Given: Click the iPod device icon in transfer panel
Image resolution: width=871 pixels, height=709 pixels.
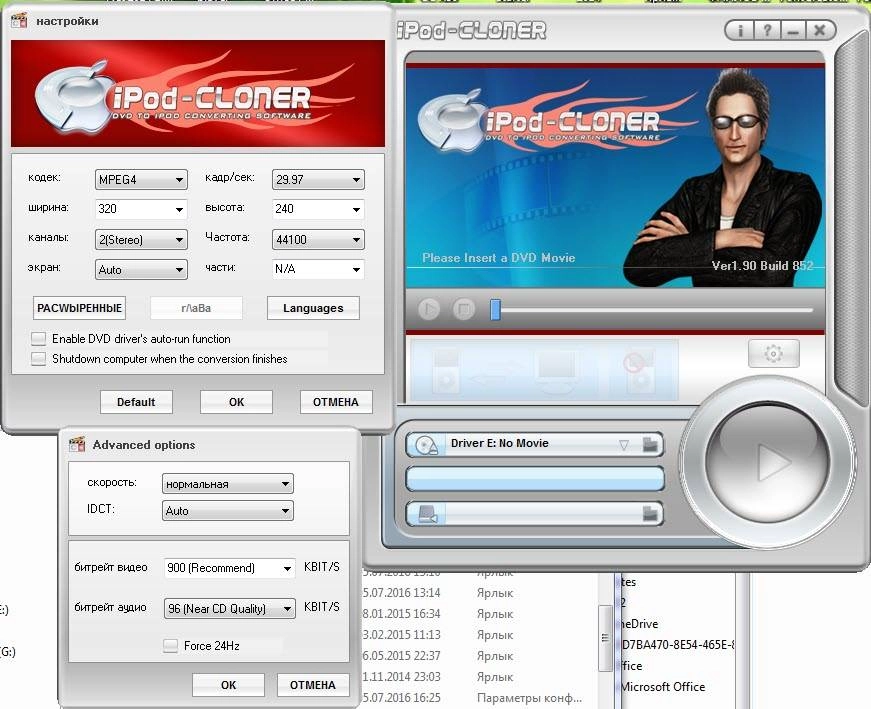Looking at the screenshot, I should coord(446,371).
